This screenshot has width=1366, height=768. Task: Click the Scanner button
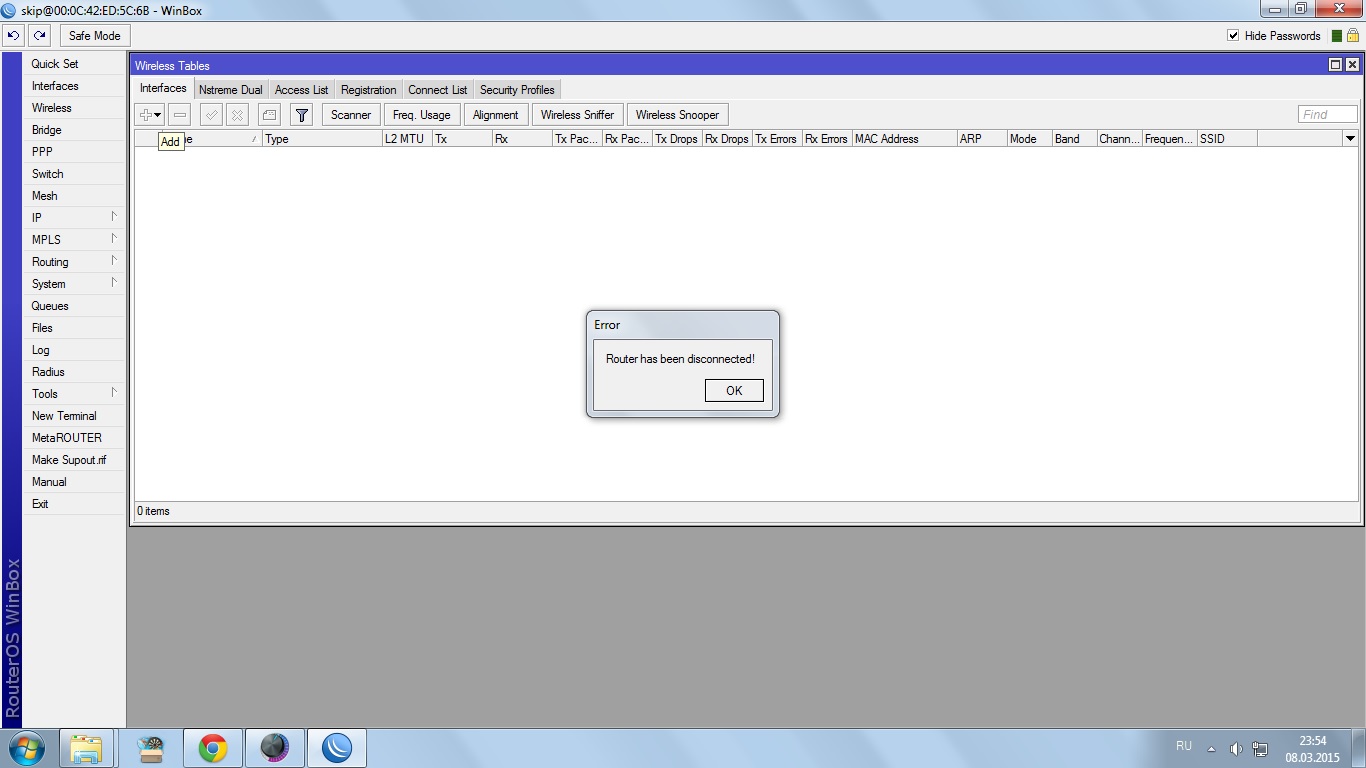point(351,115)
